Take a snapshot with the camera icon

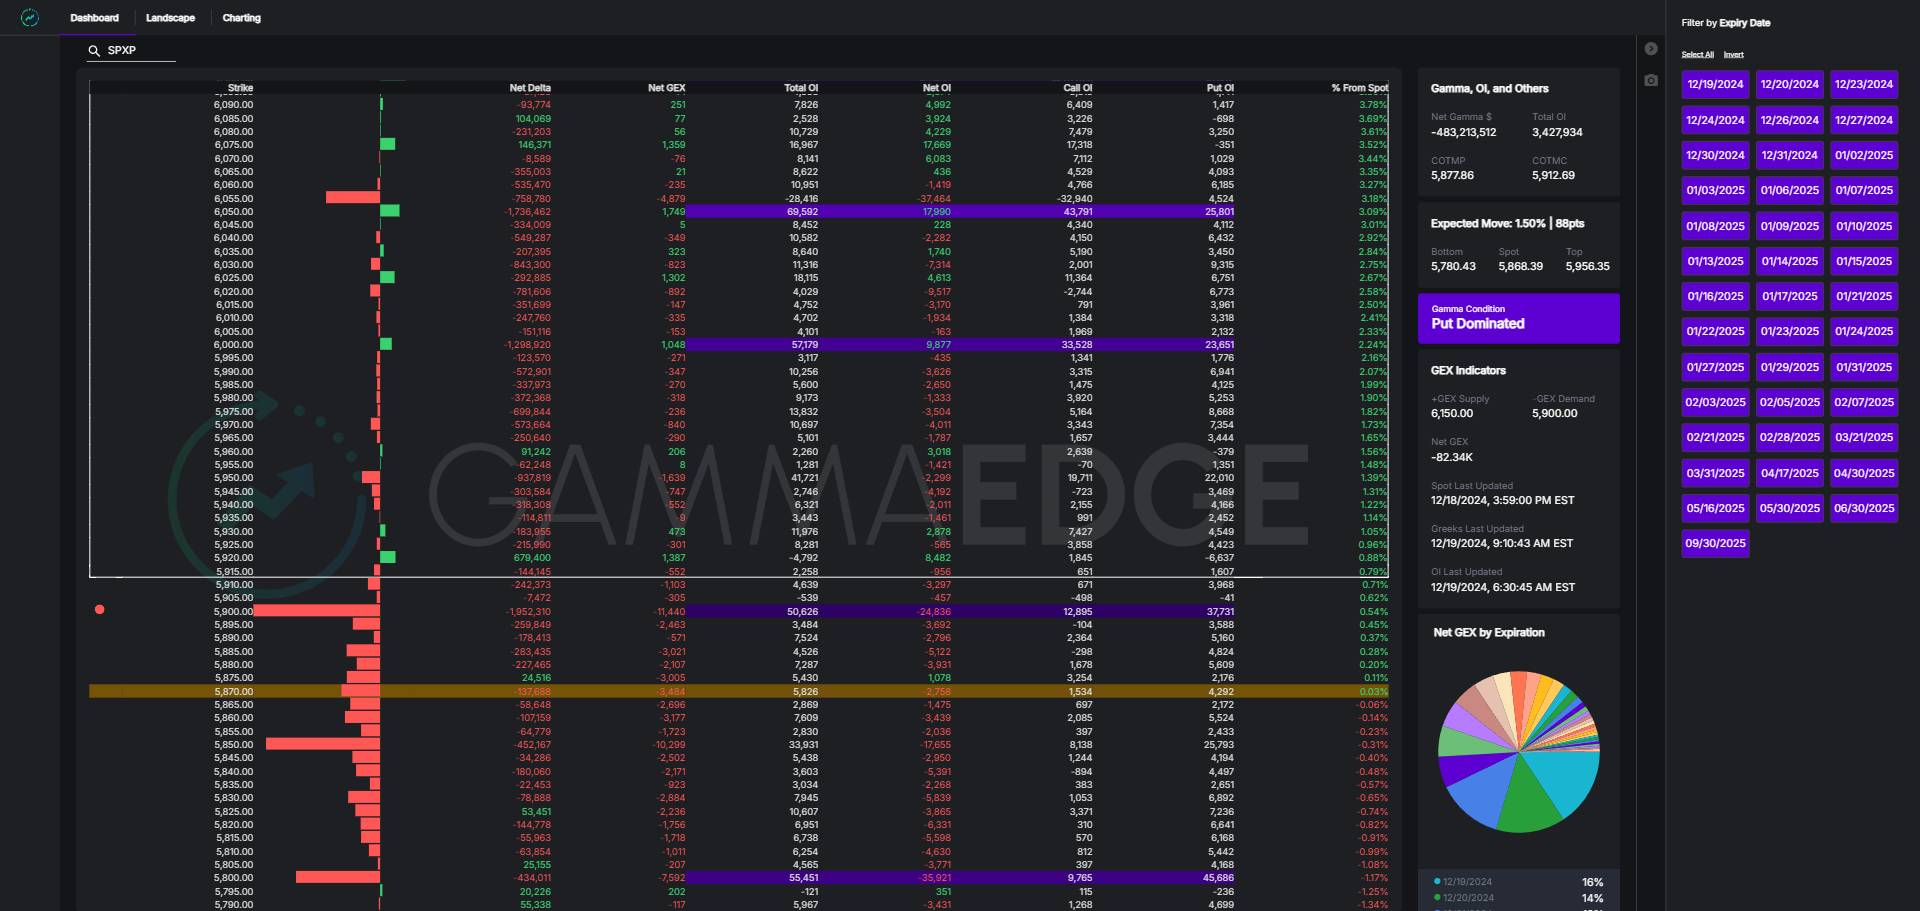pos(1651,80)
